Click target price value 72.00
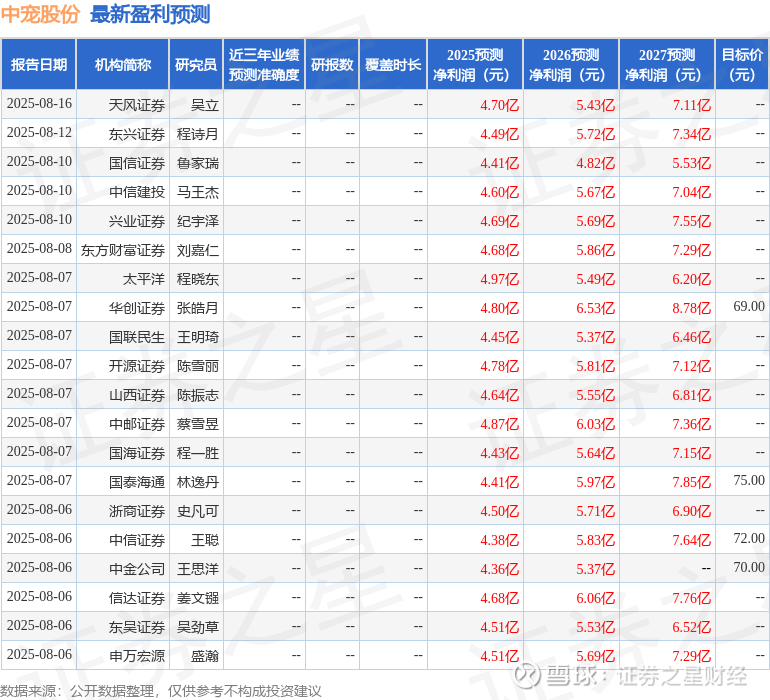The height and width of the screenshot is (700, 770). pos(749,538)
